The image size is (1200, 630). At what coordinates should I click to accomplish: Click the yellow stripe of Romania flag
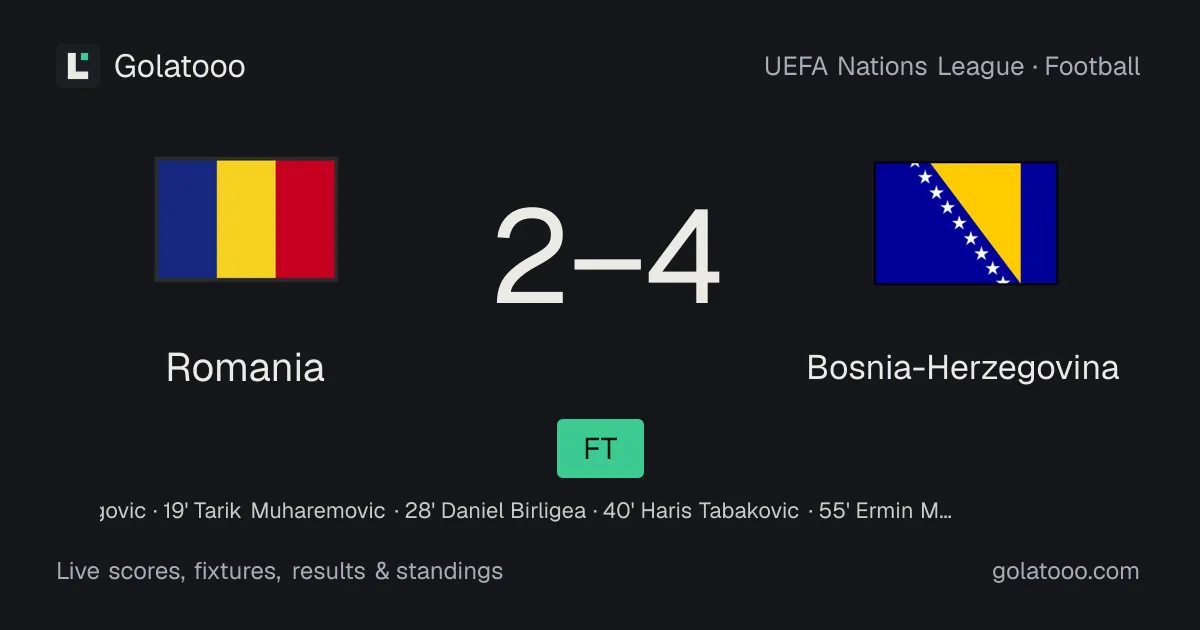pyautogui.click(x=246, y=219)
